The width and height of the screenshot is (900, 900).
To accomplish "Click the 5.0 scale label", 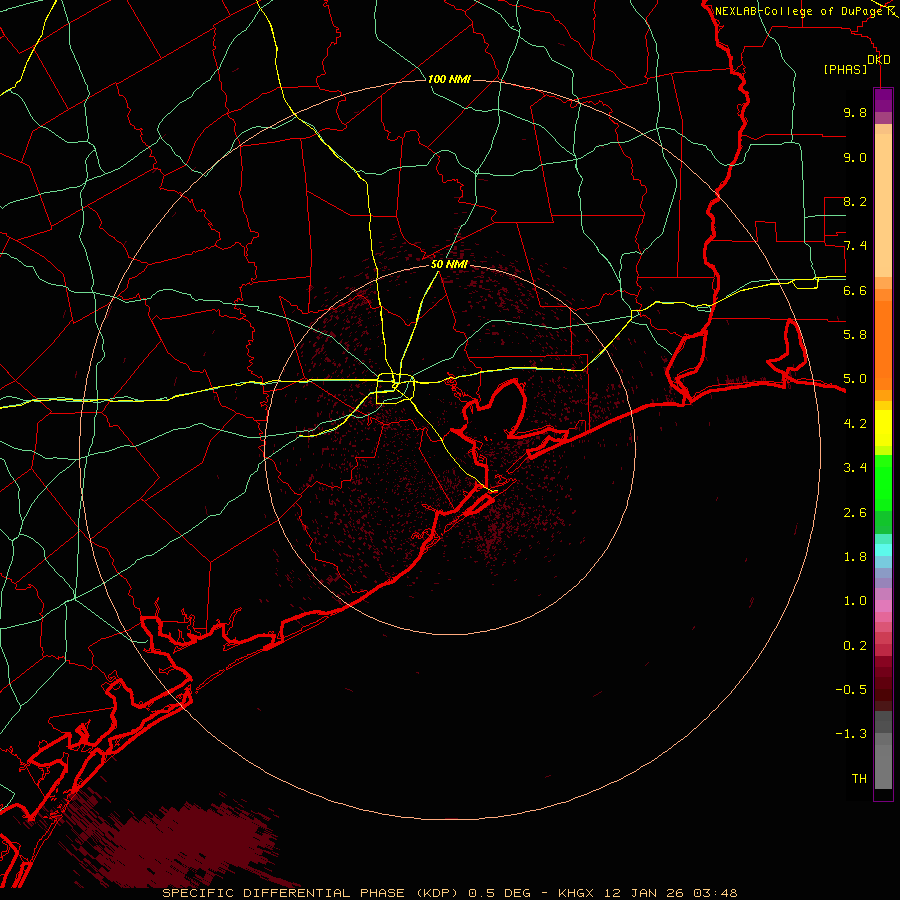I will click(x=855, y=379).
